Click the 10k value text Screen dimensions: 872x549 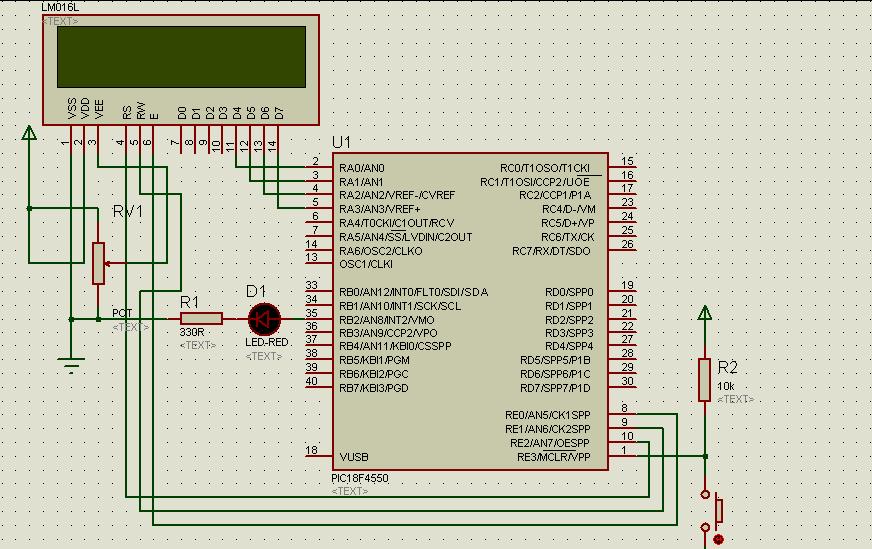pyautogui.click(x=726, y=386)
